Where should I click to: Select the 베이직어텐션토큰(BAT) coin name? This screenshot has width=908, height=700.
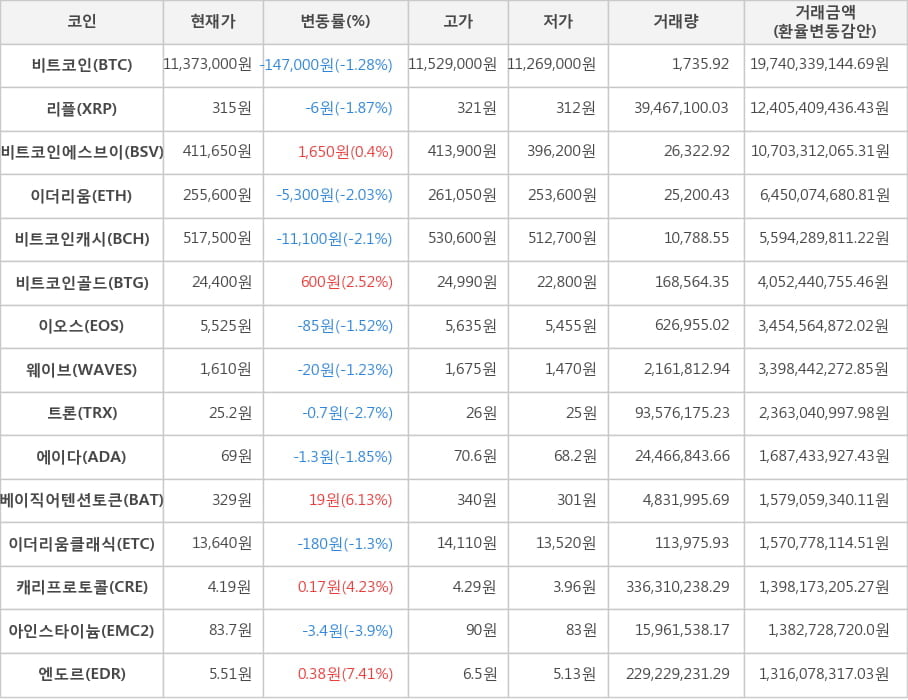click(82, 500)
